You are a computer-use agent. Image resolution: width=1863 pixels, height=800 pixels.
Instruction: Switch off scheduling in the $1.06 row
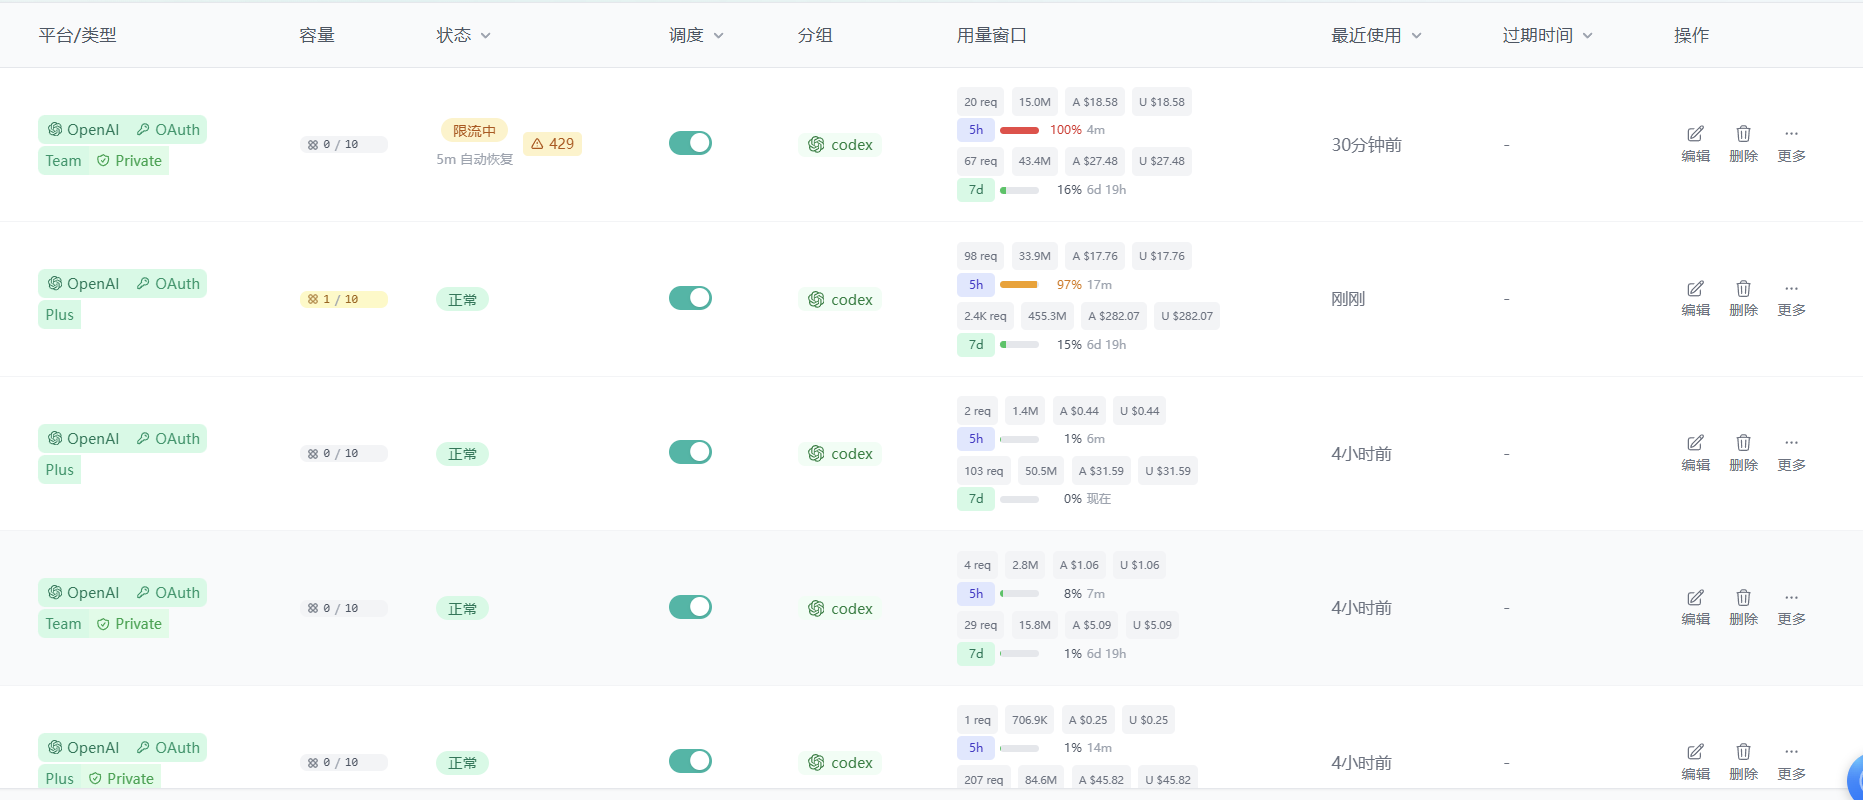tap(690, 607)
